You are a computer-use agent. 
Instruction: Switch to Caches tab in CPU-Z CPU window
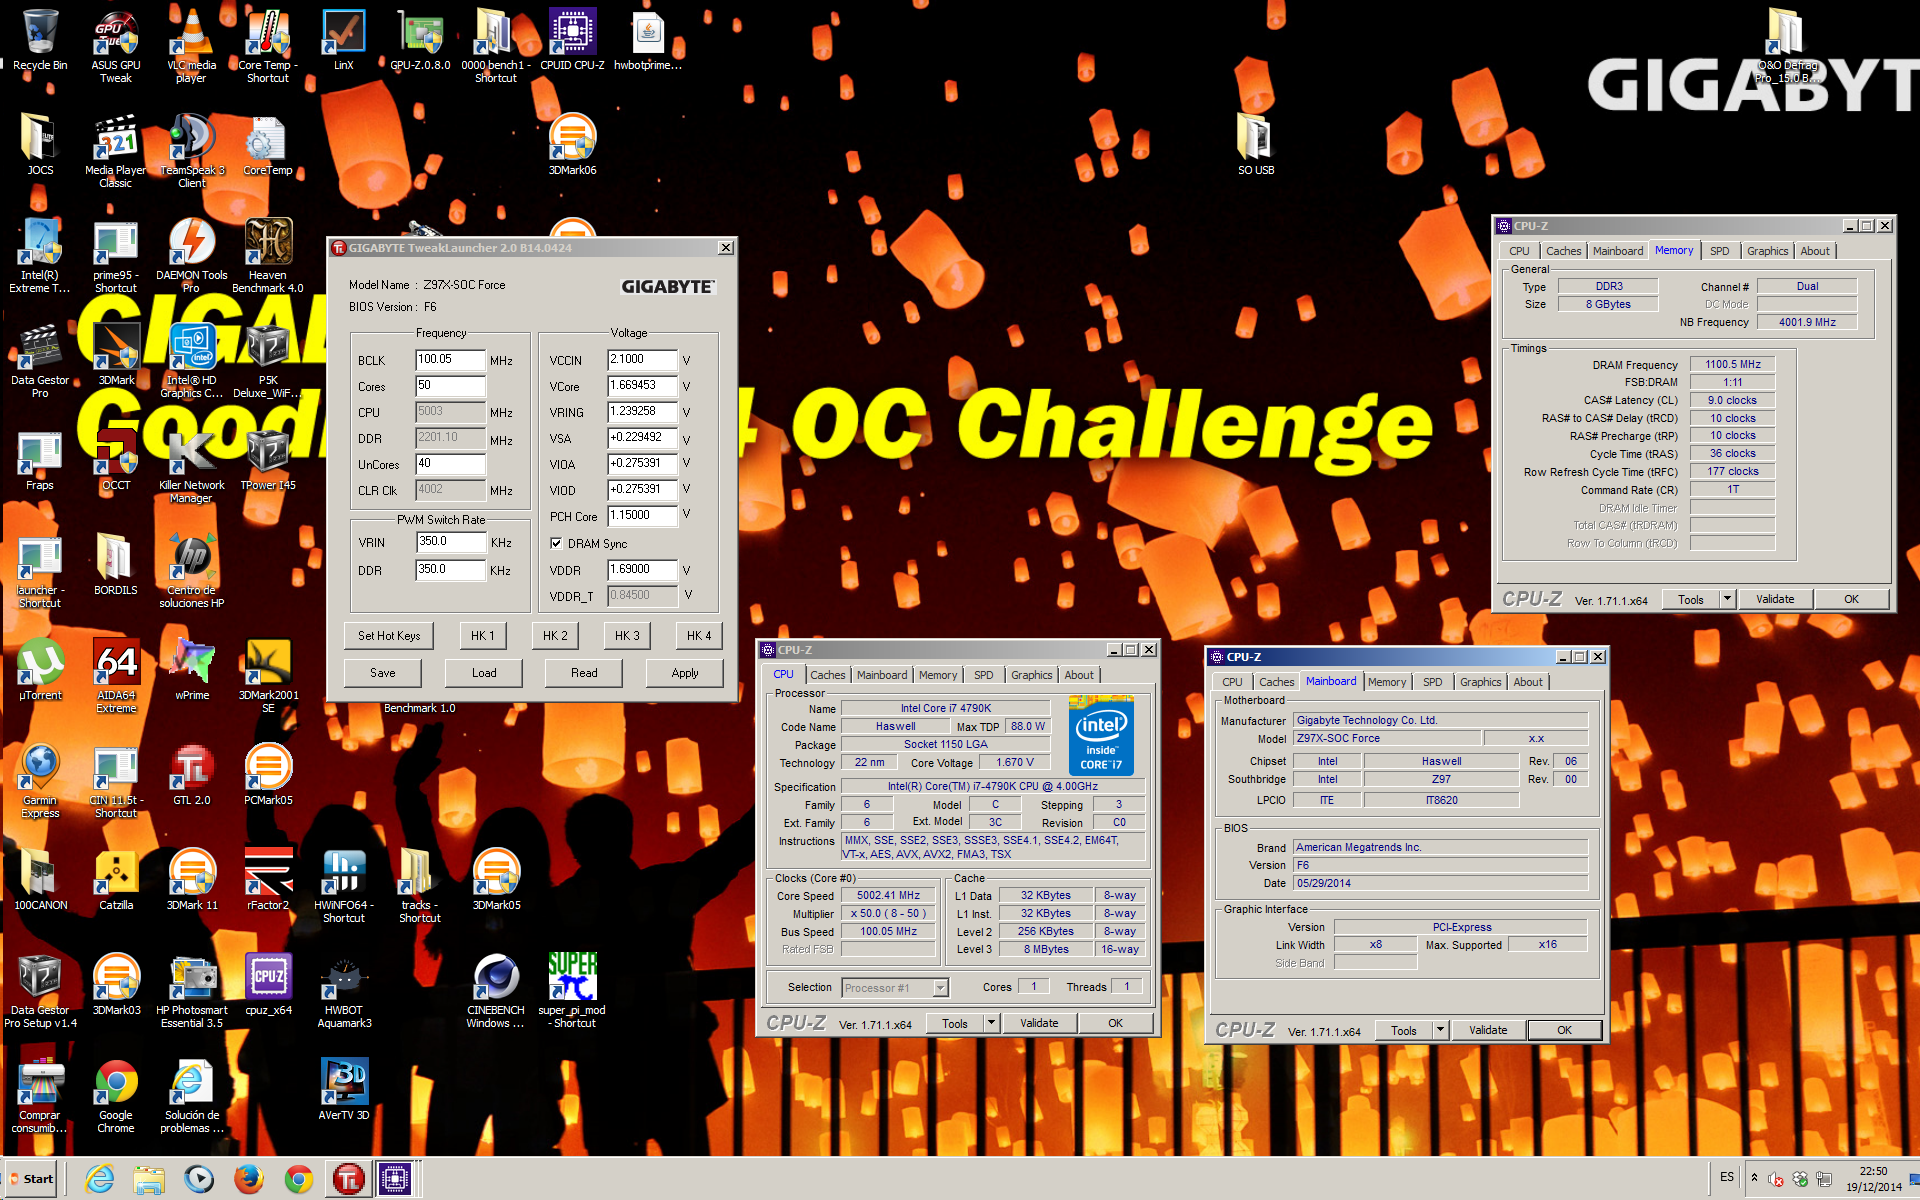pyautogui.click(x=828, y=675)
